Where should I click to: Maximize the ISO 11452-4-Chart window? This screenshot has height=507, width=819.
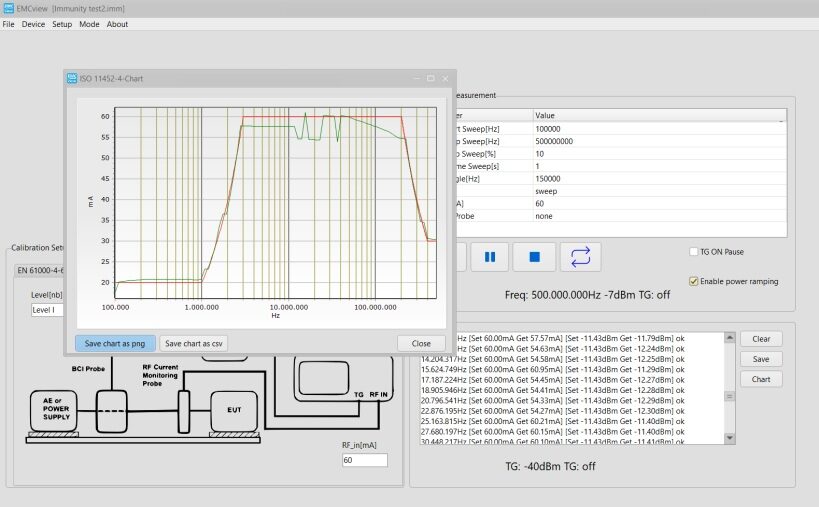pyautogui.click(x=430, y=78)
